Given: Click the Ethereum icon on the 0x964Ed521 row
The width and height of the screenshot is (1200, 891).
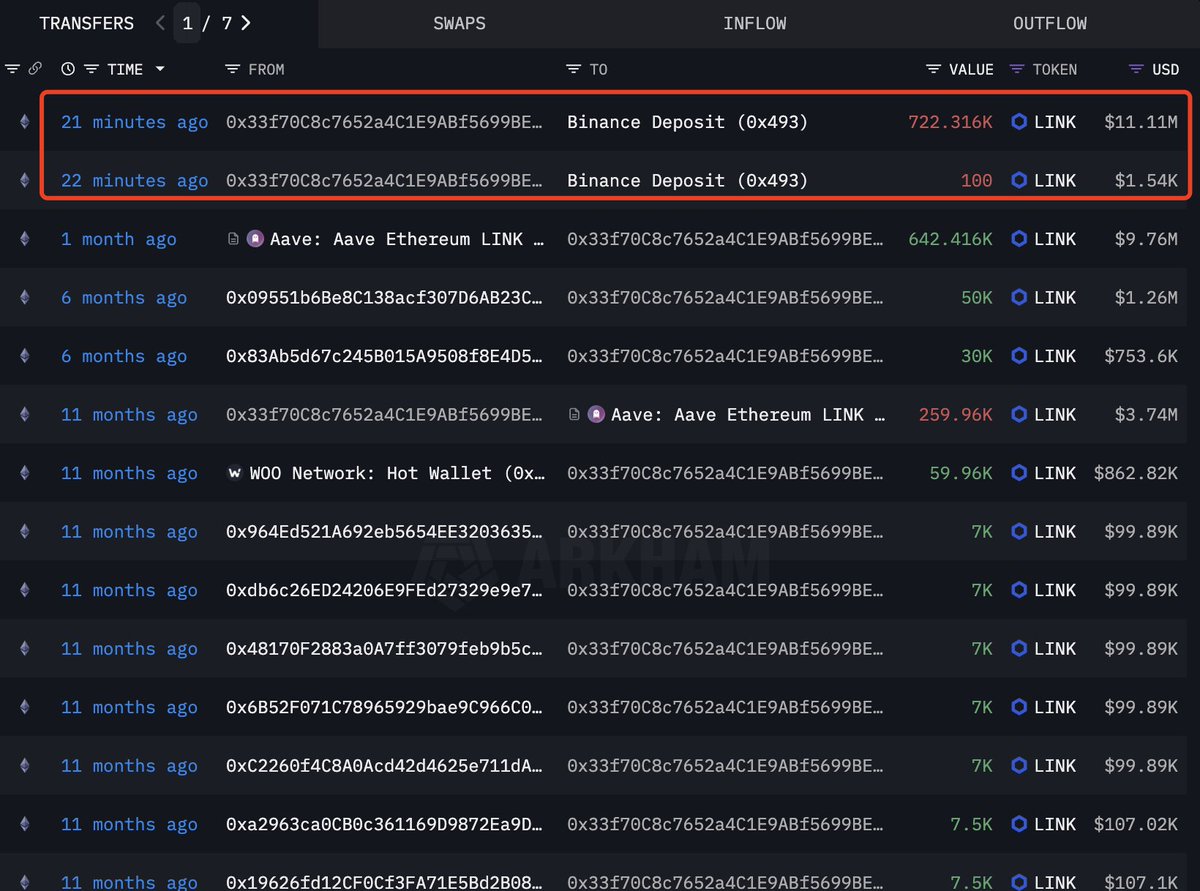Looking at the screenshot, I should (x=25, y=532).
